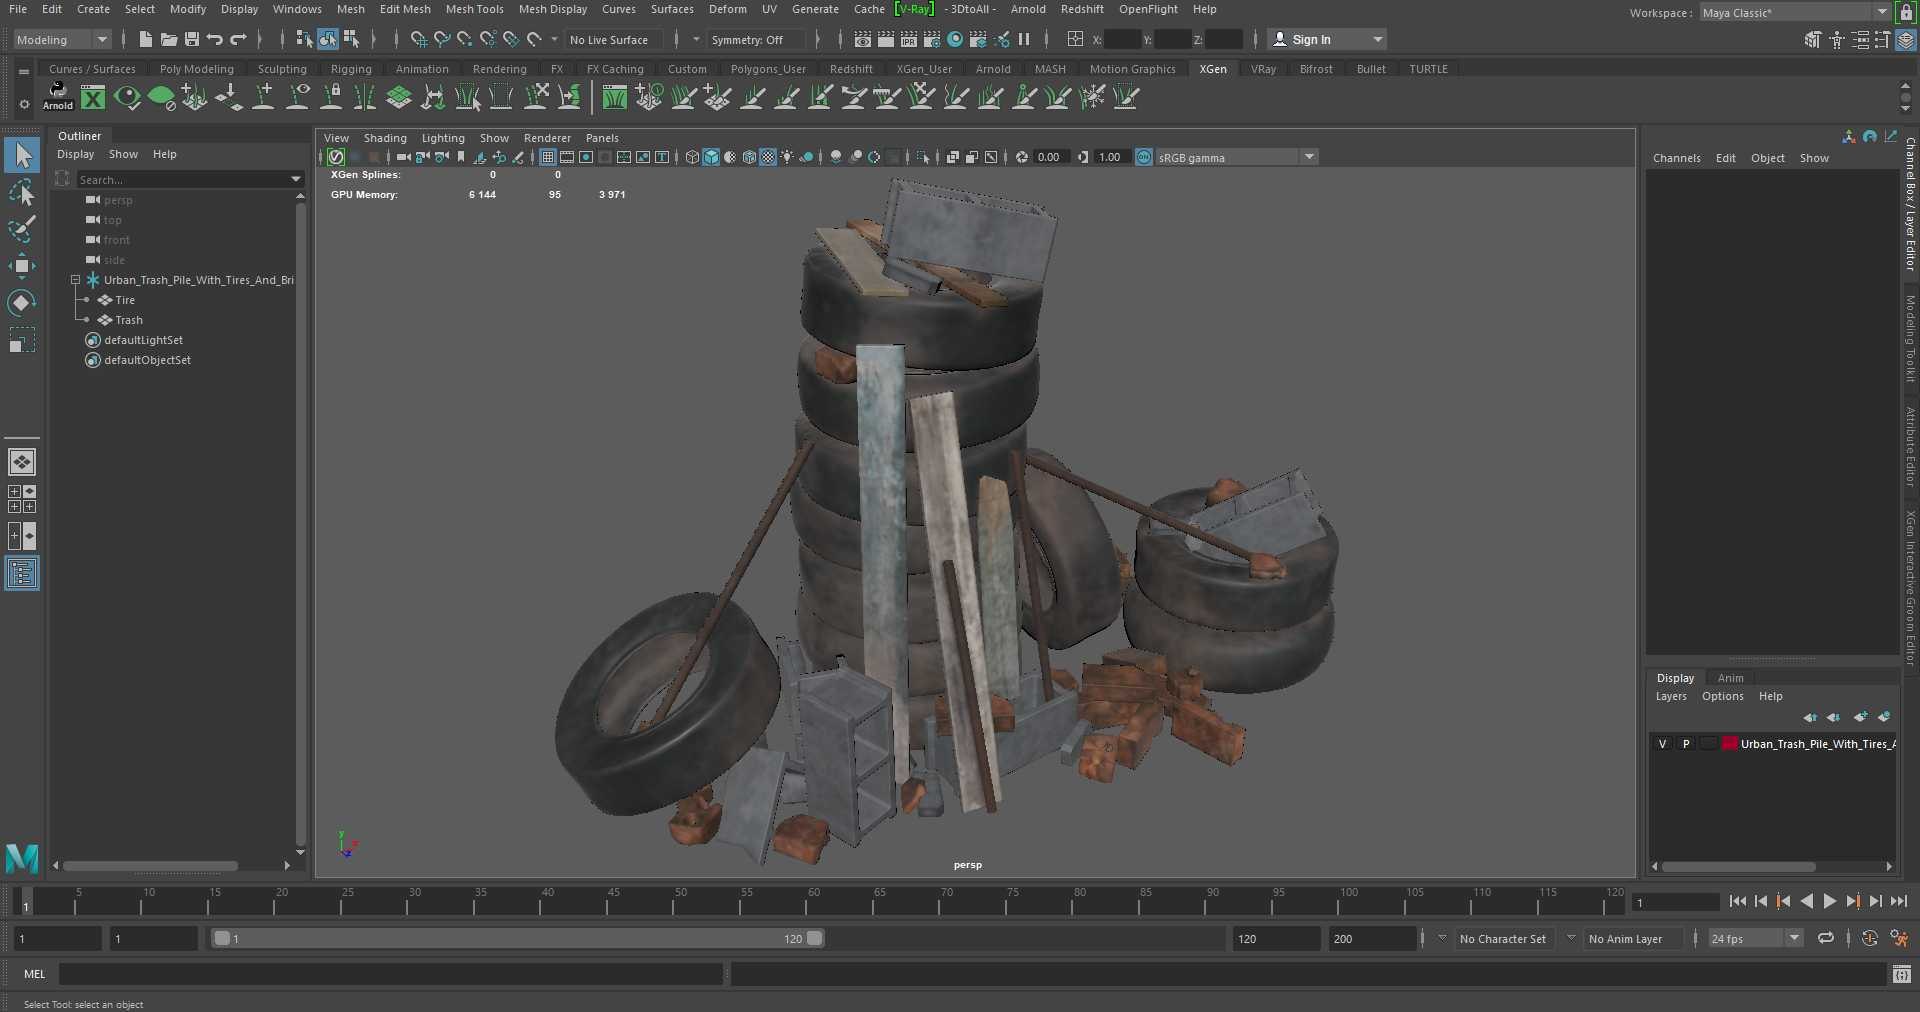Screen dimensions: 1920x1012
Task: Click the Outliner horizontal scrollbar
Action: (x=150, y=866)
